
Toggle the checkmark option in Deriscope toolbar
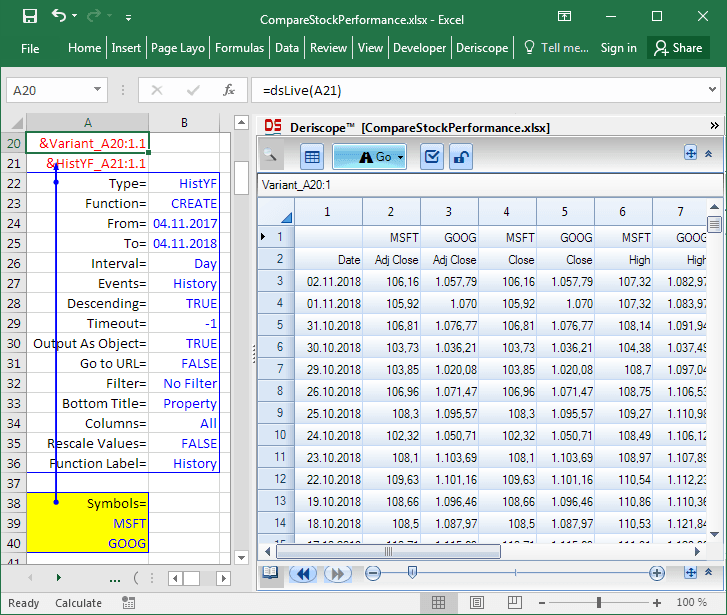click(x=432, y=157)
